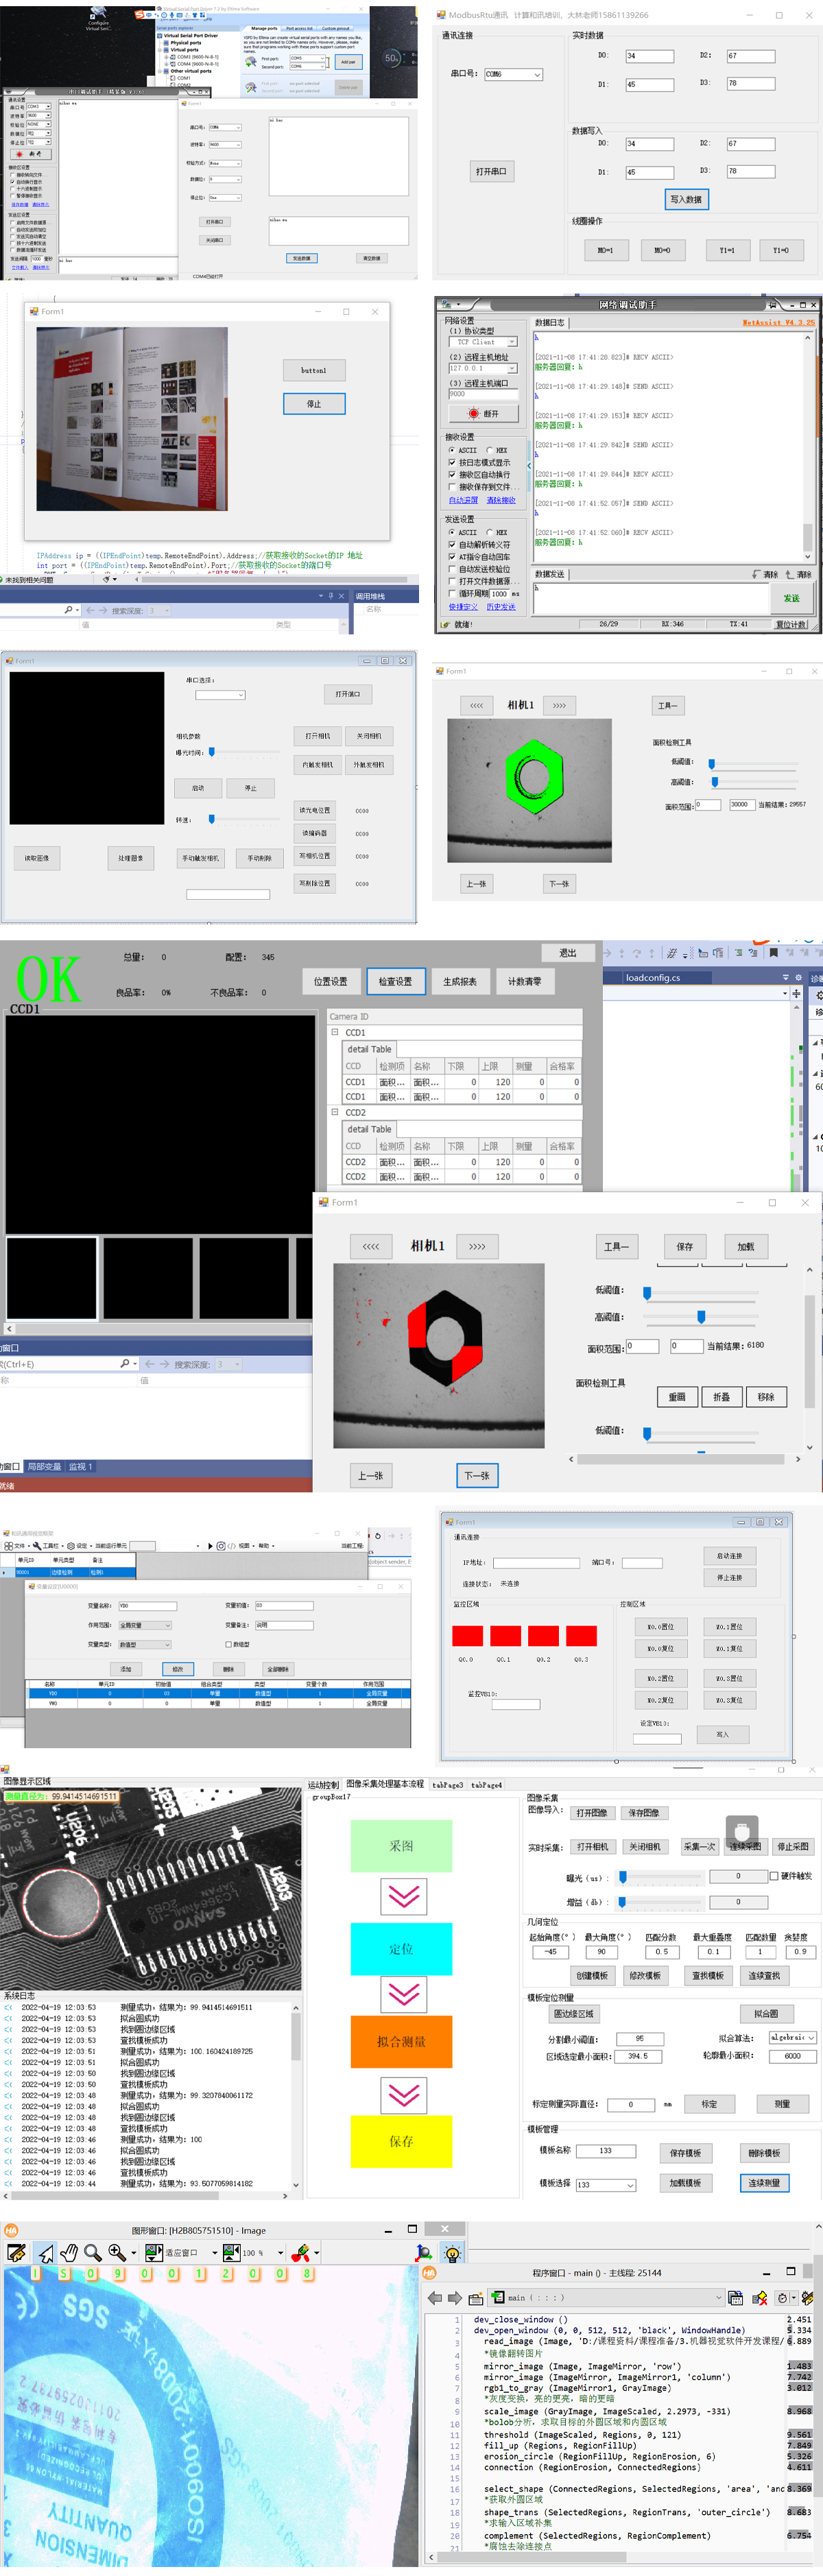The height and width of the screenshot is (2576, 823).
Task: Click <<<< previous camera button in red nut Form1
Action: click(x=371, y=1246)
